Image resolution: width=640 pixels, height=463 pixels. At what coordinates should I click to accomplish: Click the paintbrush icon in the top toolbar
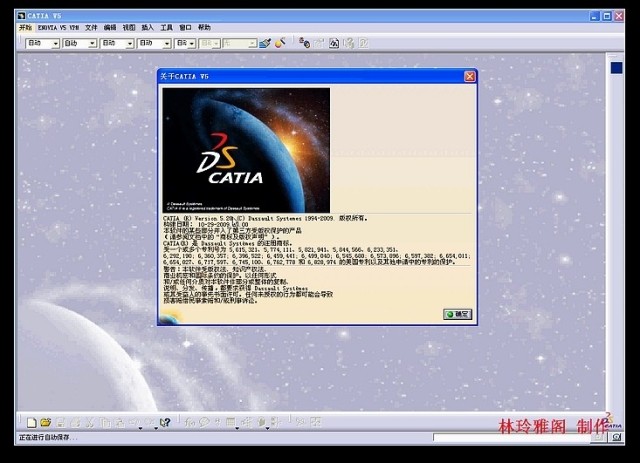pyautogui.click(x=265, y=43)
